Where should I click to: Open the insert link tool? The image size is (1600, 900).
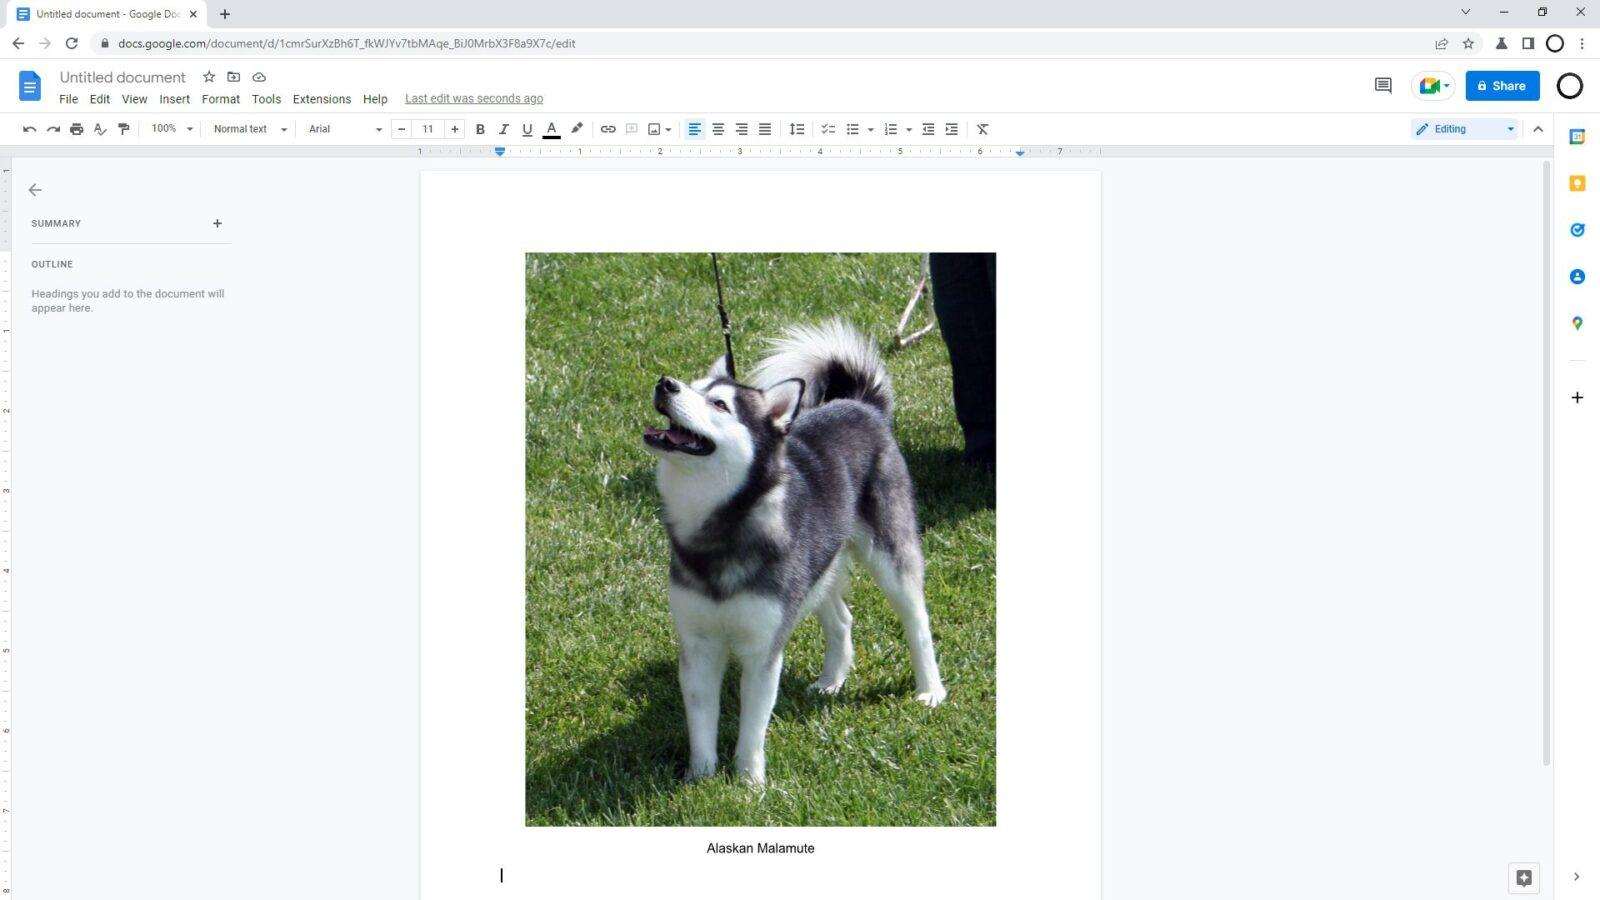608,128
